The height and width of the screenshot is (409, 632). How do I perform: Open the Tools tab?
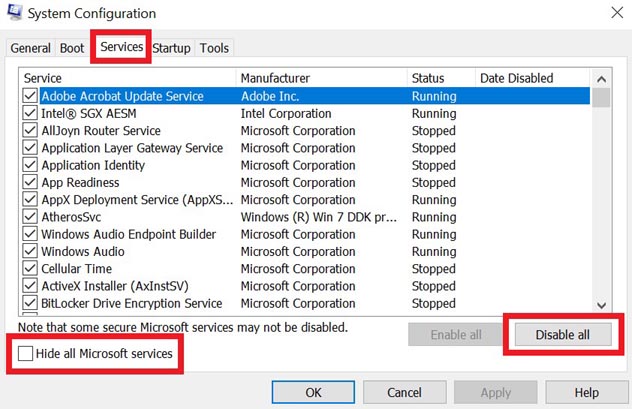click(x=214, y=48)
